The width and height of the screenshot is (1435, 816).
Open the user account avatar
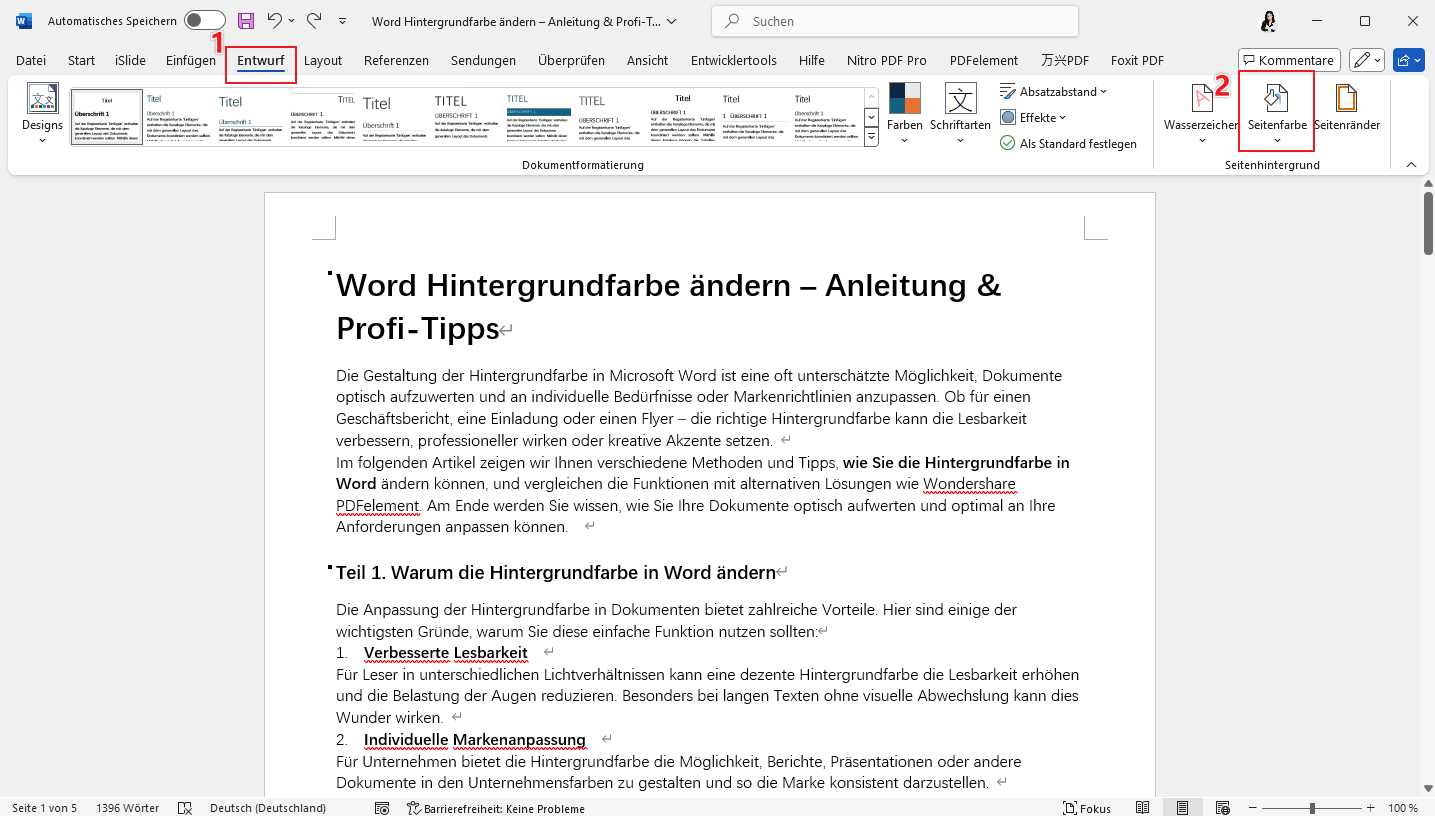click(1269, 21)
